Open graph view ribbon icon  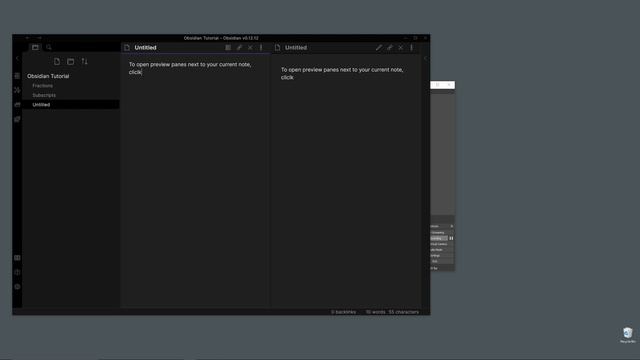click(x=17, y=90)
